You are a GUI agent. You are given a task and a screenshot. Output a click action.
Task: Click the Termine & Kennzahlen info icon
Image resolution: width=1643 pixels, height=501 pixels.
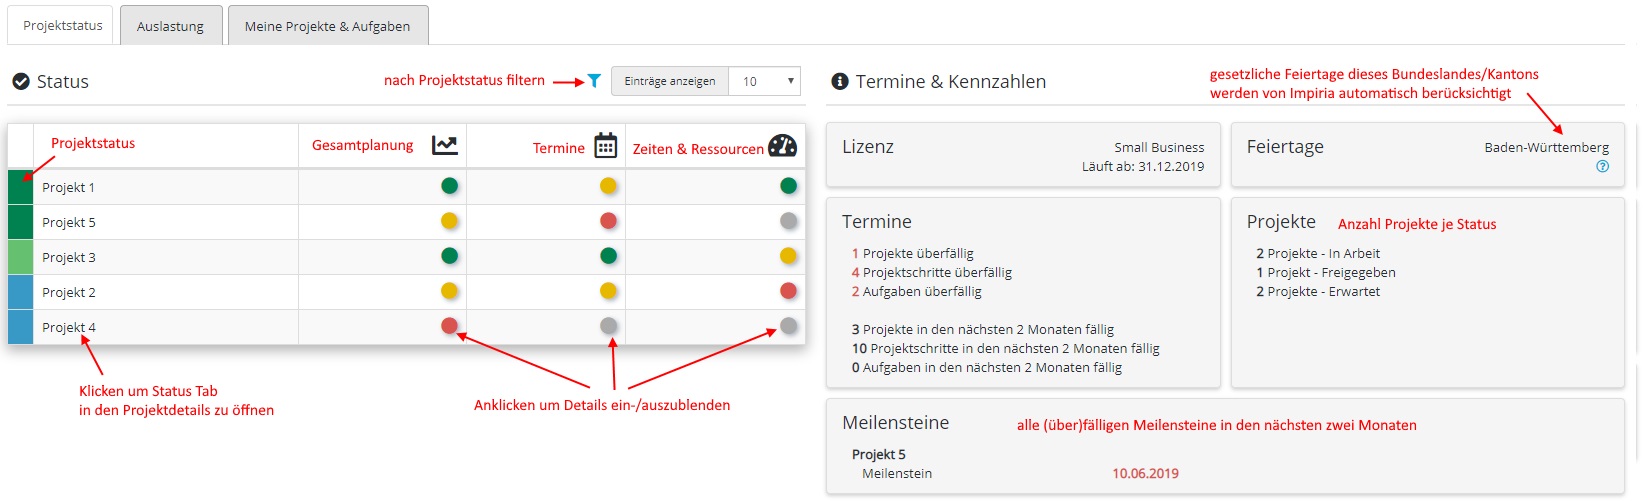[x=840, y=82]
